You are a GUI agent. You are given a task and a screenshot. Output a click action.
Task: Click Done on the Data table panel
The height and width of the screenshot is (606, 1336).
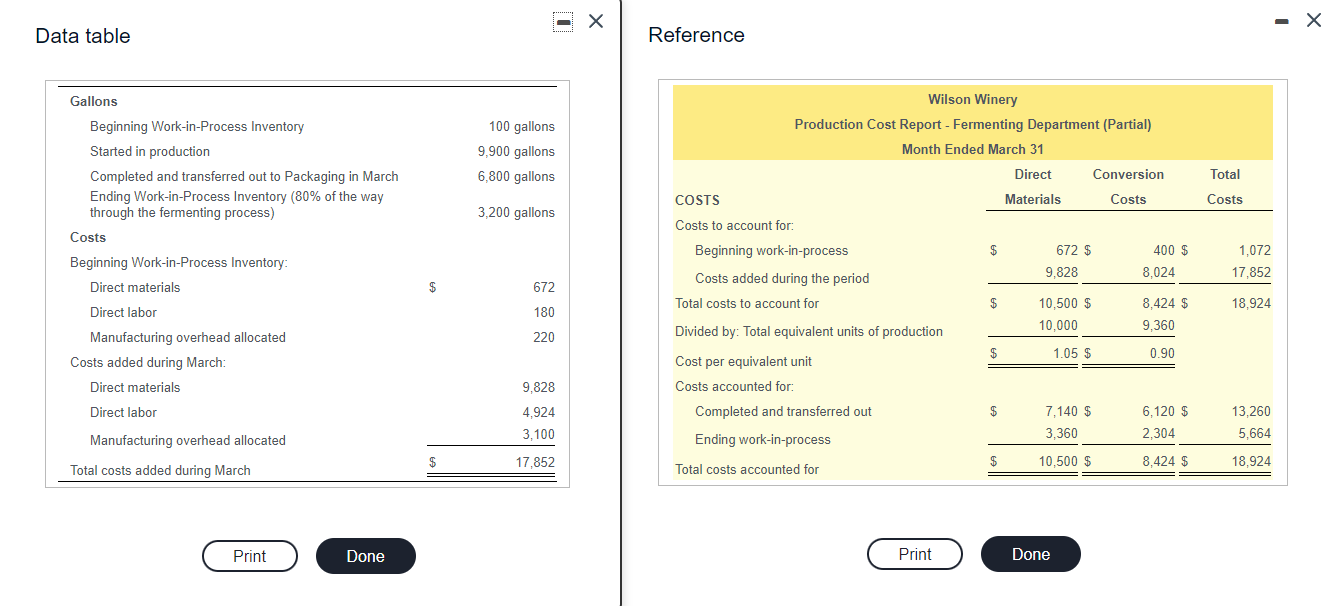[365, 556]
